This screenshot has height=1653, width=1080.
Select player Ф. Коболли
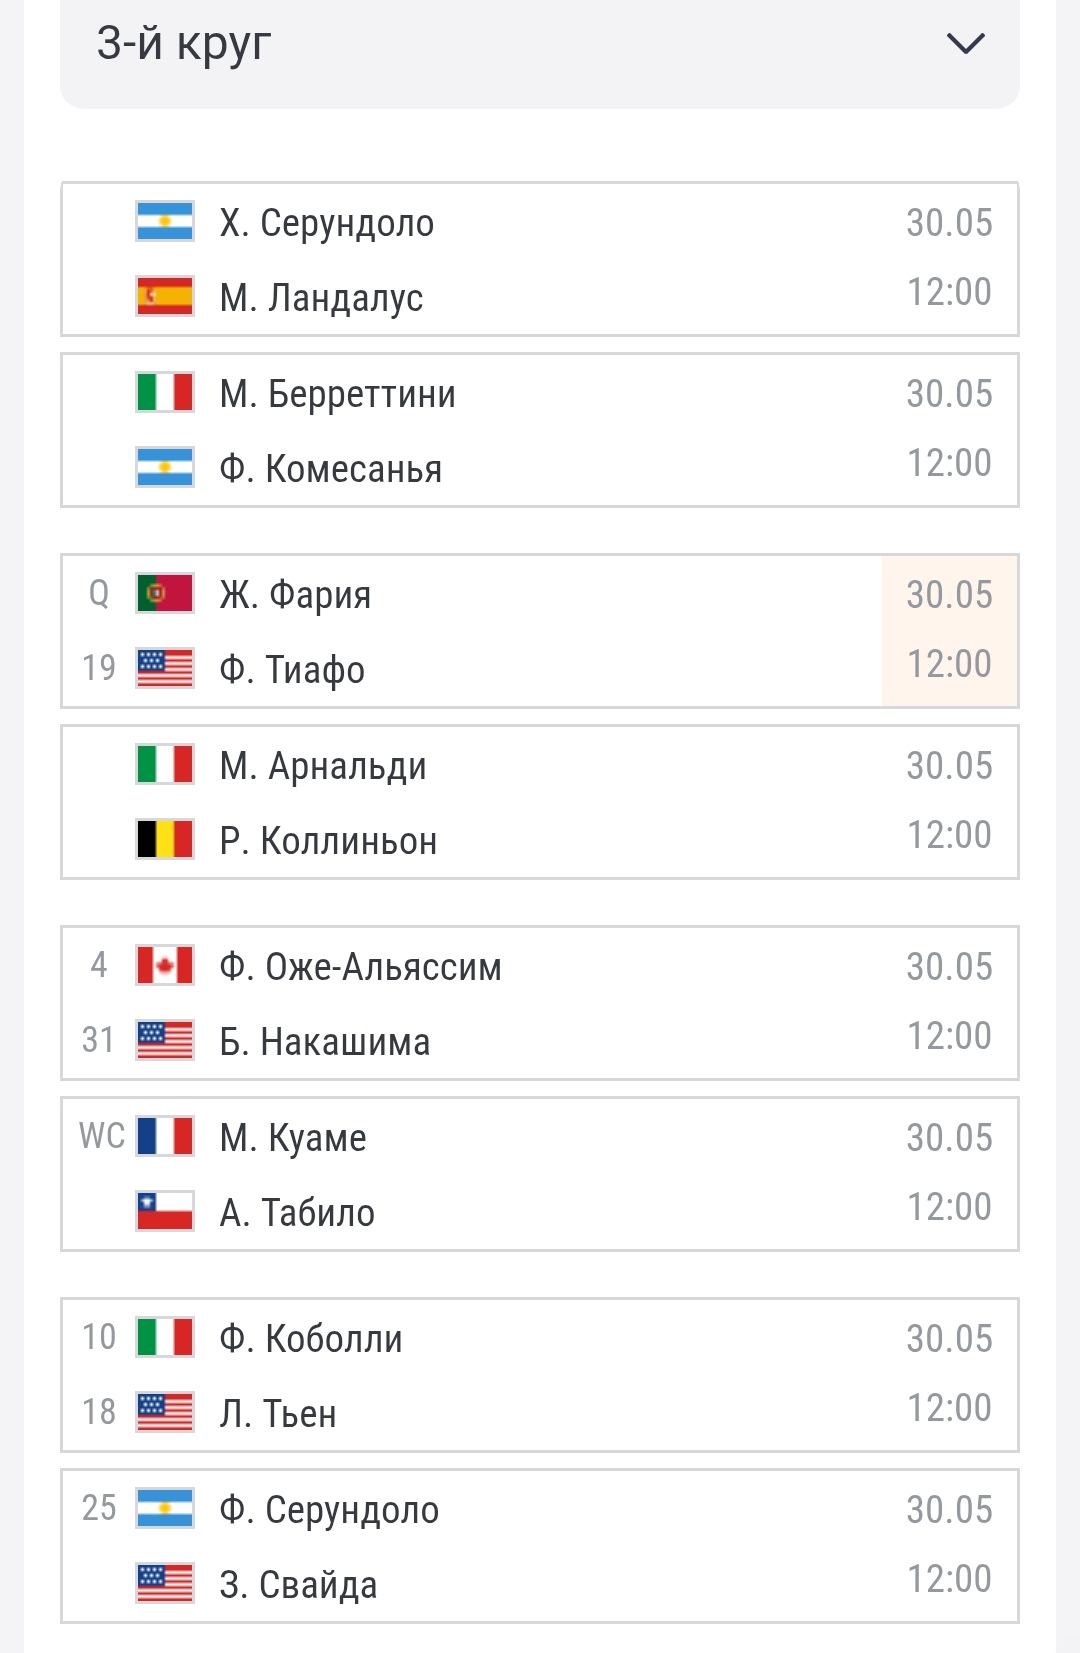pyautogui.click(x=311, y=1338)
